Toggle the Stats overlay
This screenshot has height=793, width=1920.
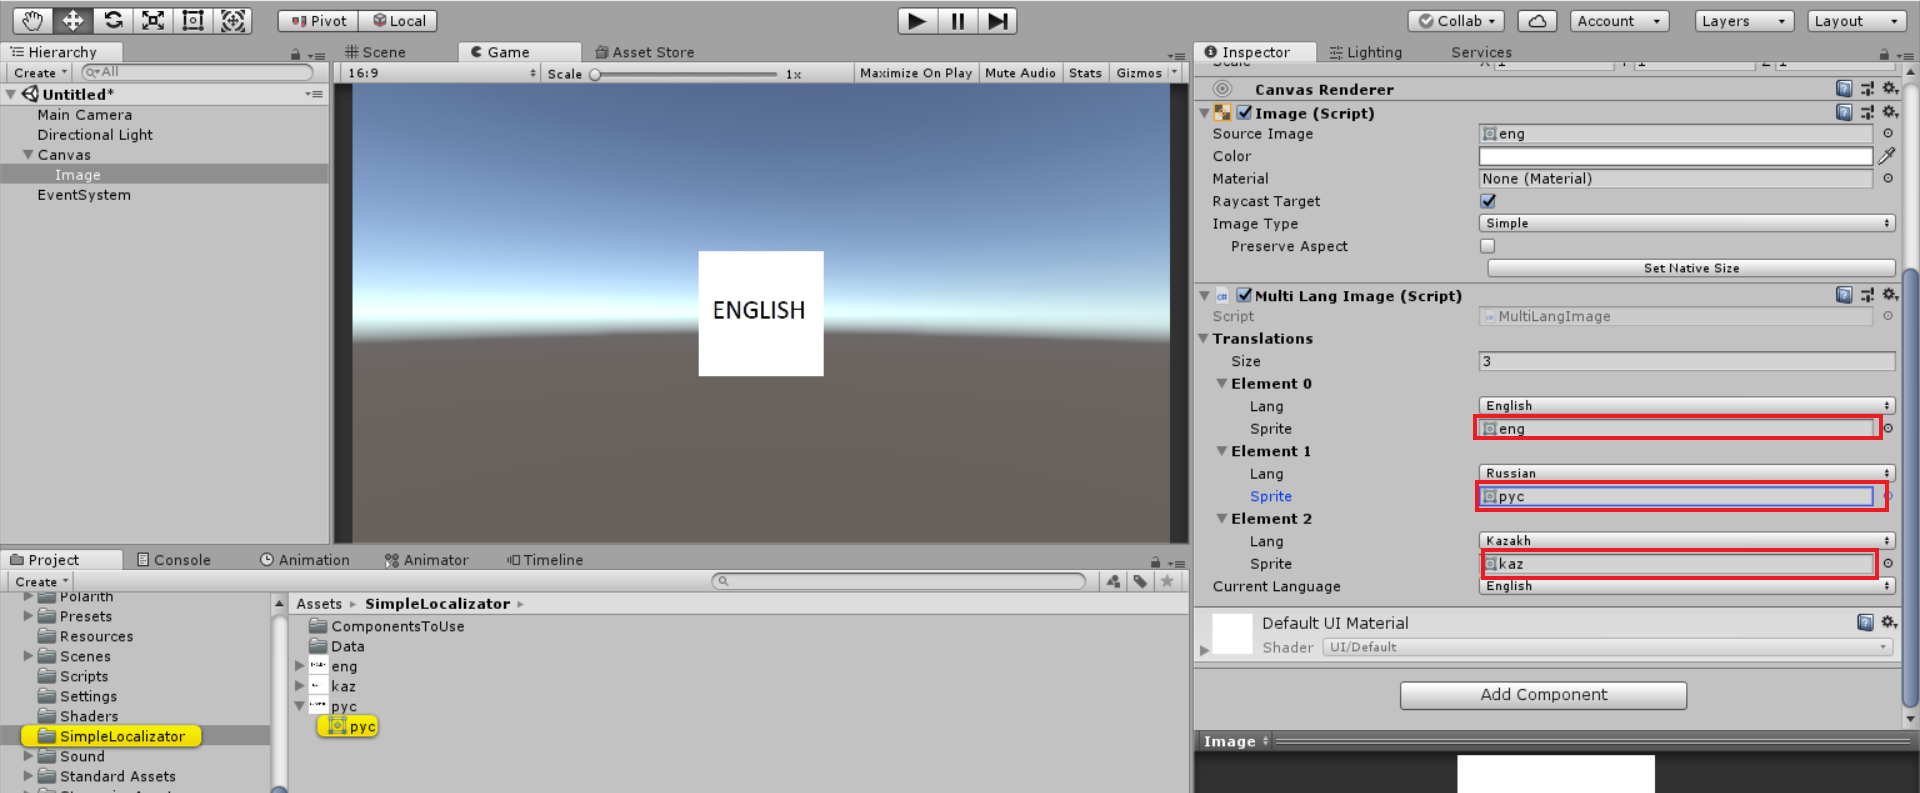click(1085, 73)
